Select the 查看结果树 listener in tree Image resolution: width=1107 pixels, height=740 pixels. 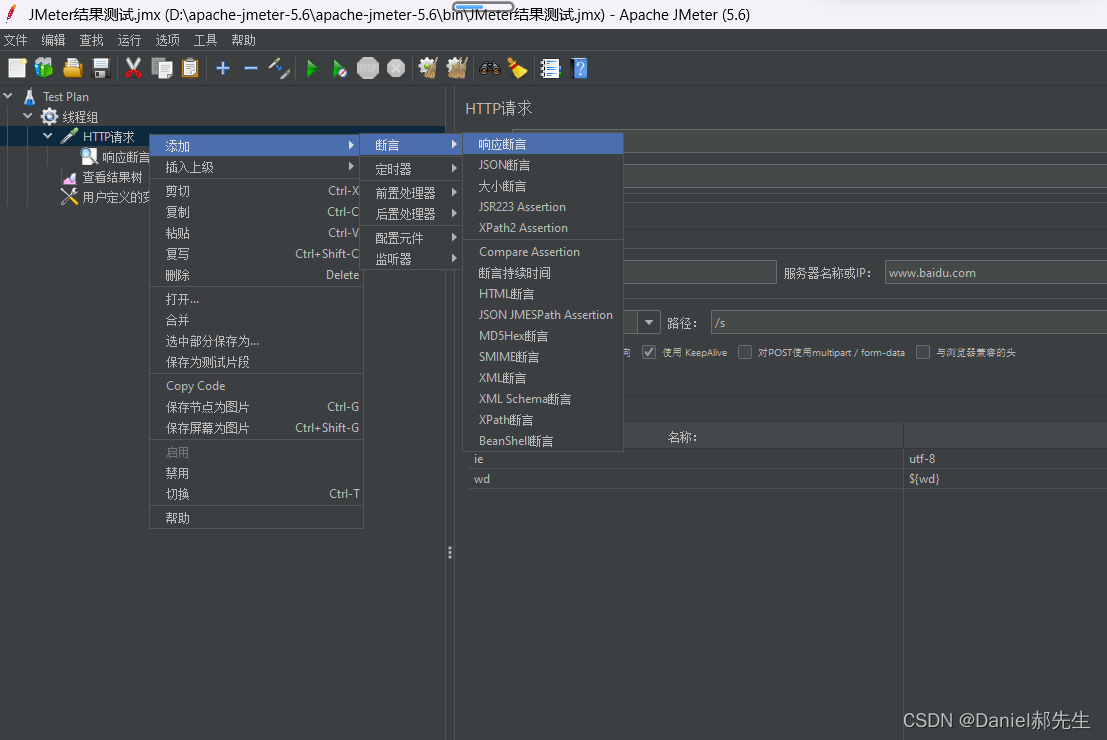[x=112, y=177]
